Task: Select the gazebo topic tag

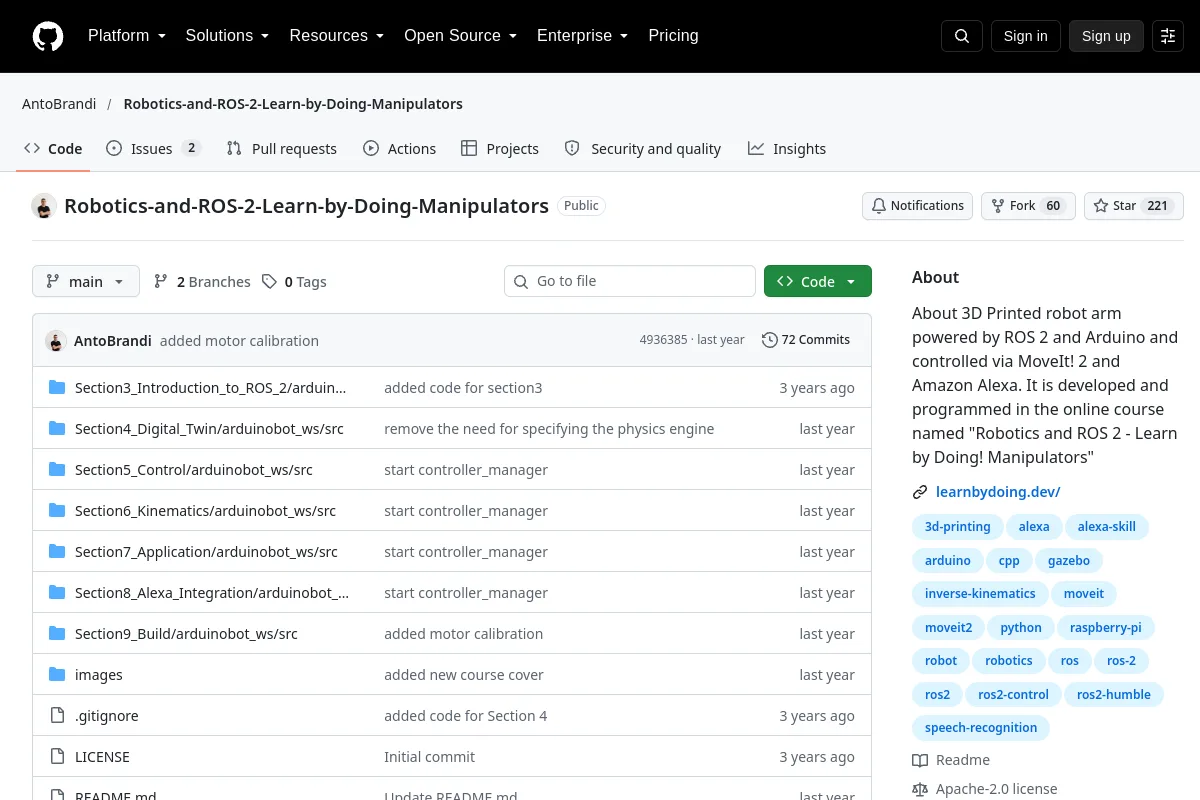Action: pyautogui.click(x=1069, y=561)
